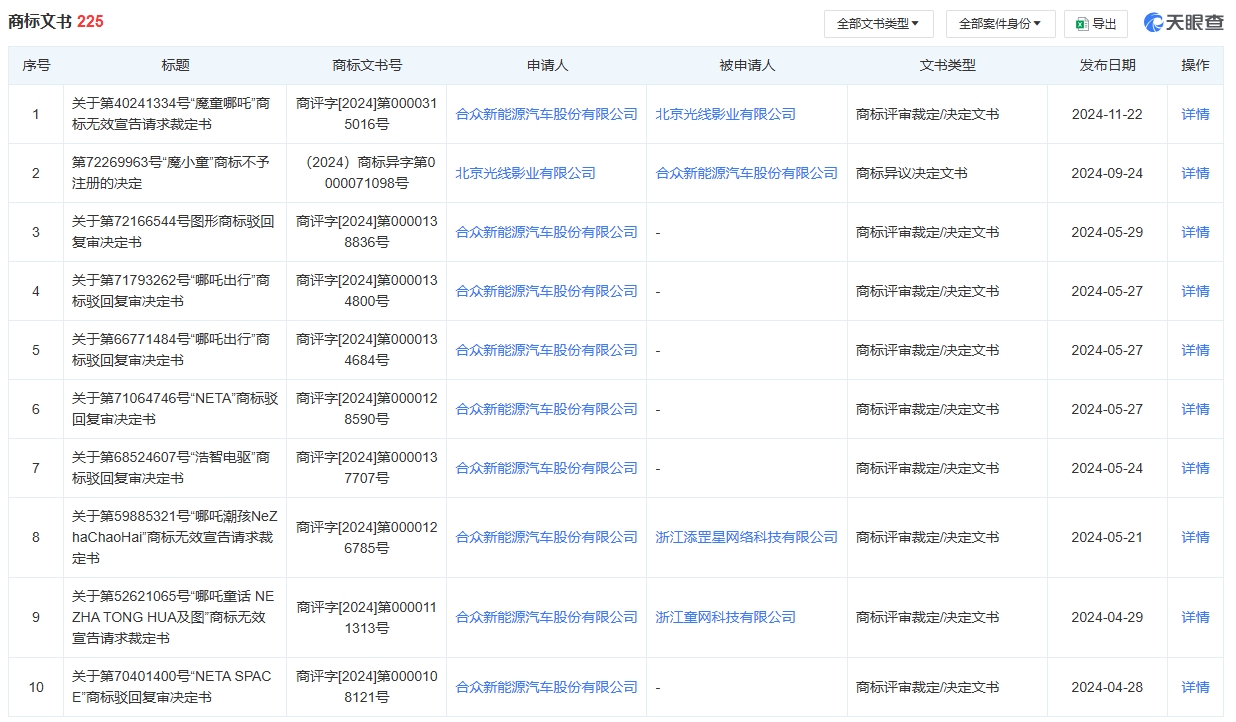Screen dimensions: 1236x722
Task: Click the 商标文书 225 heading
Action: click(56, 21)
